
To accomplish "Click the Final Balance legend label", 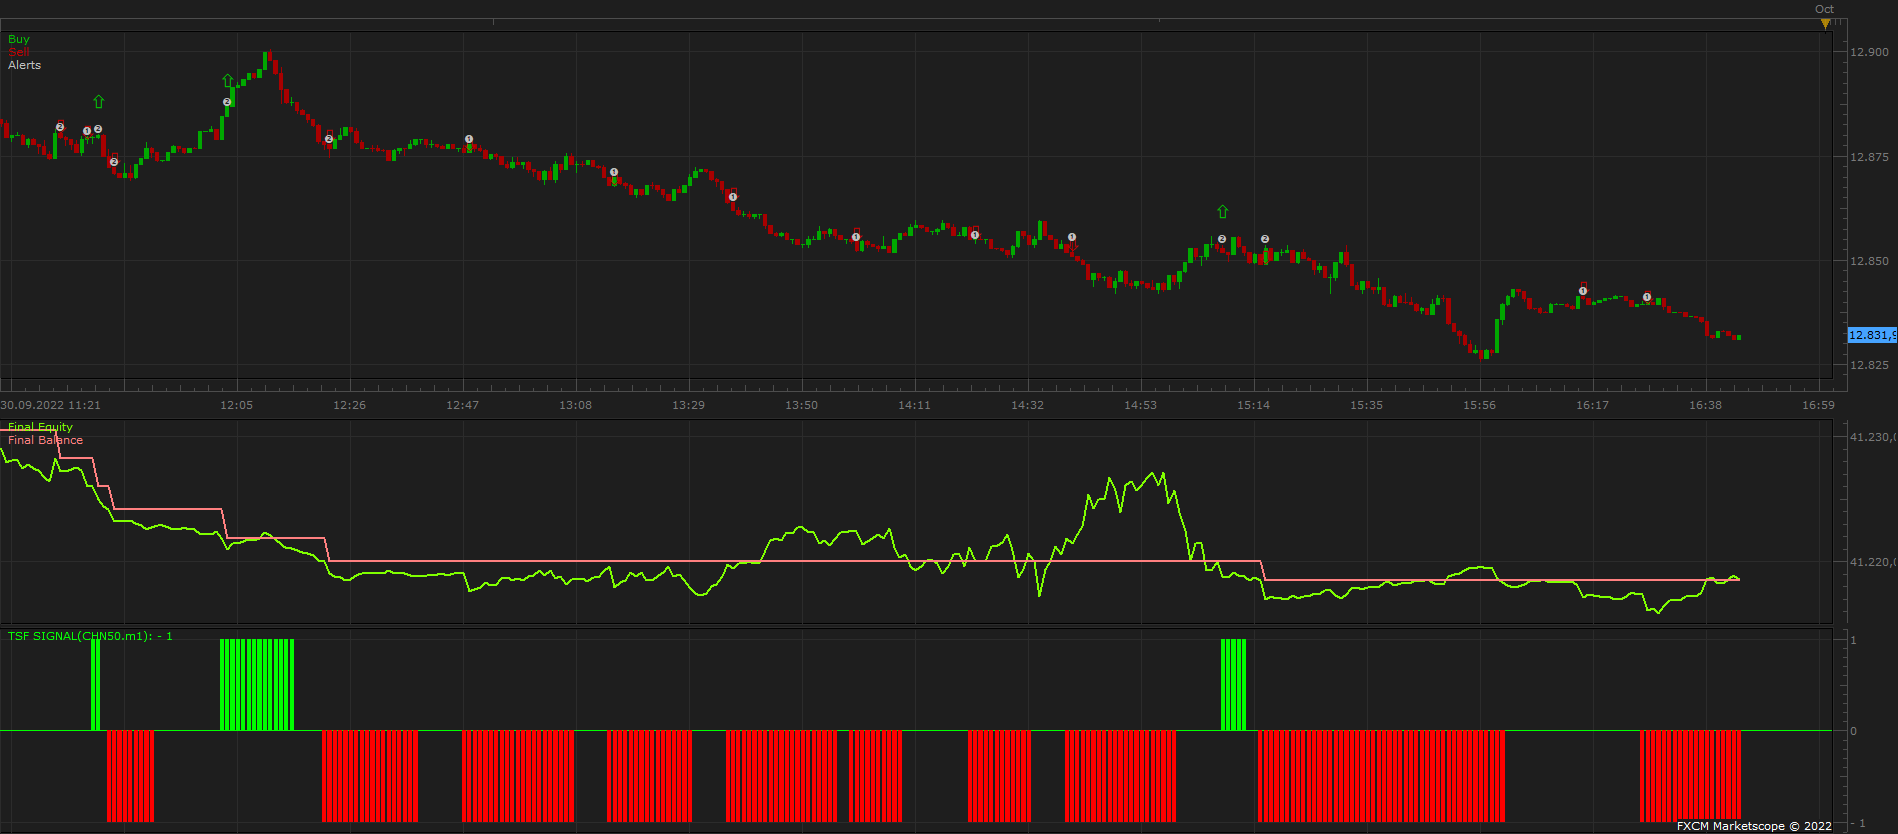I will coord(45,440).
